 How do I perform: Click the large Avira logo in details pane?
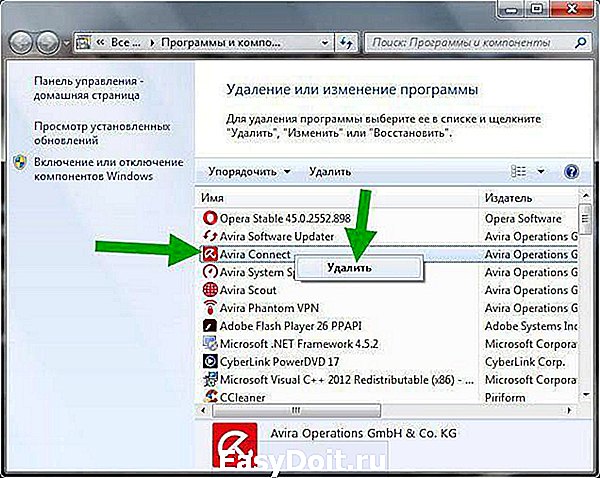[x=235, y=445]
